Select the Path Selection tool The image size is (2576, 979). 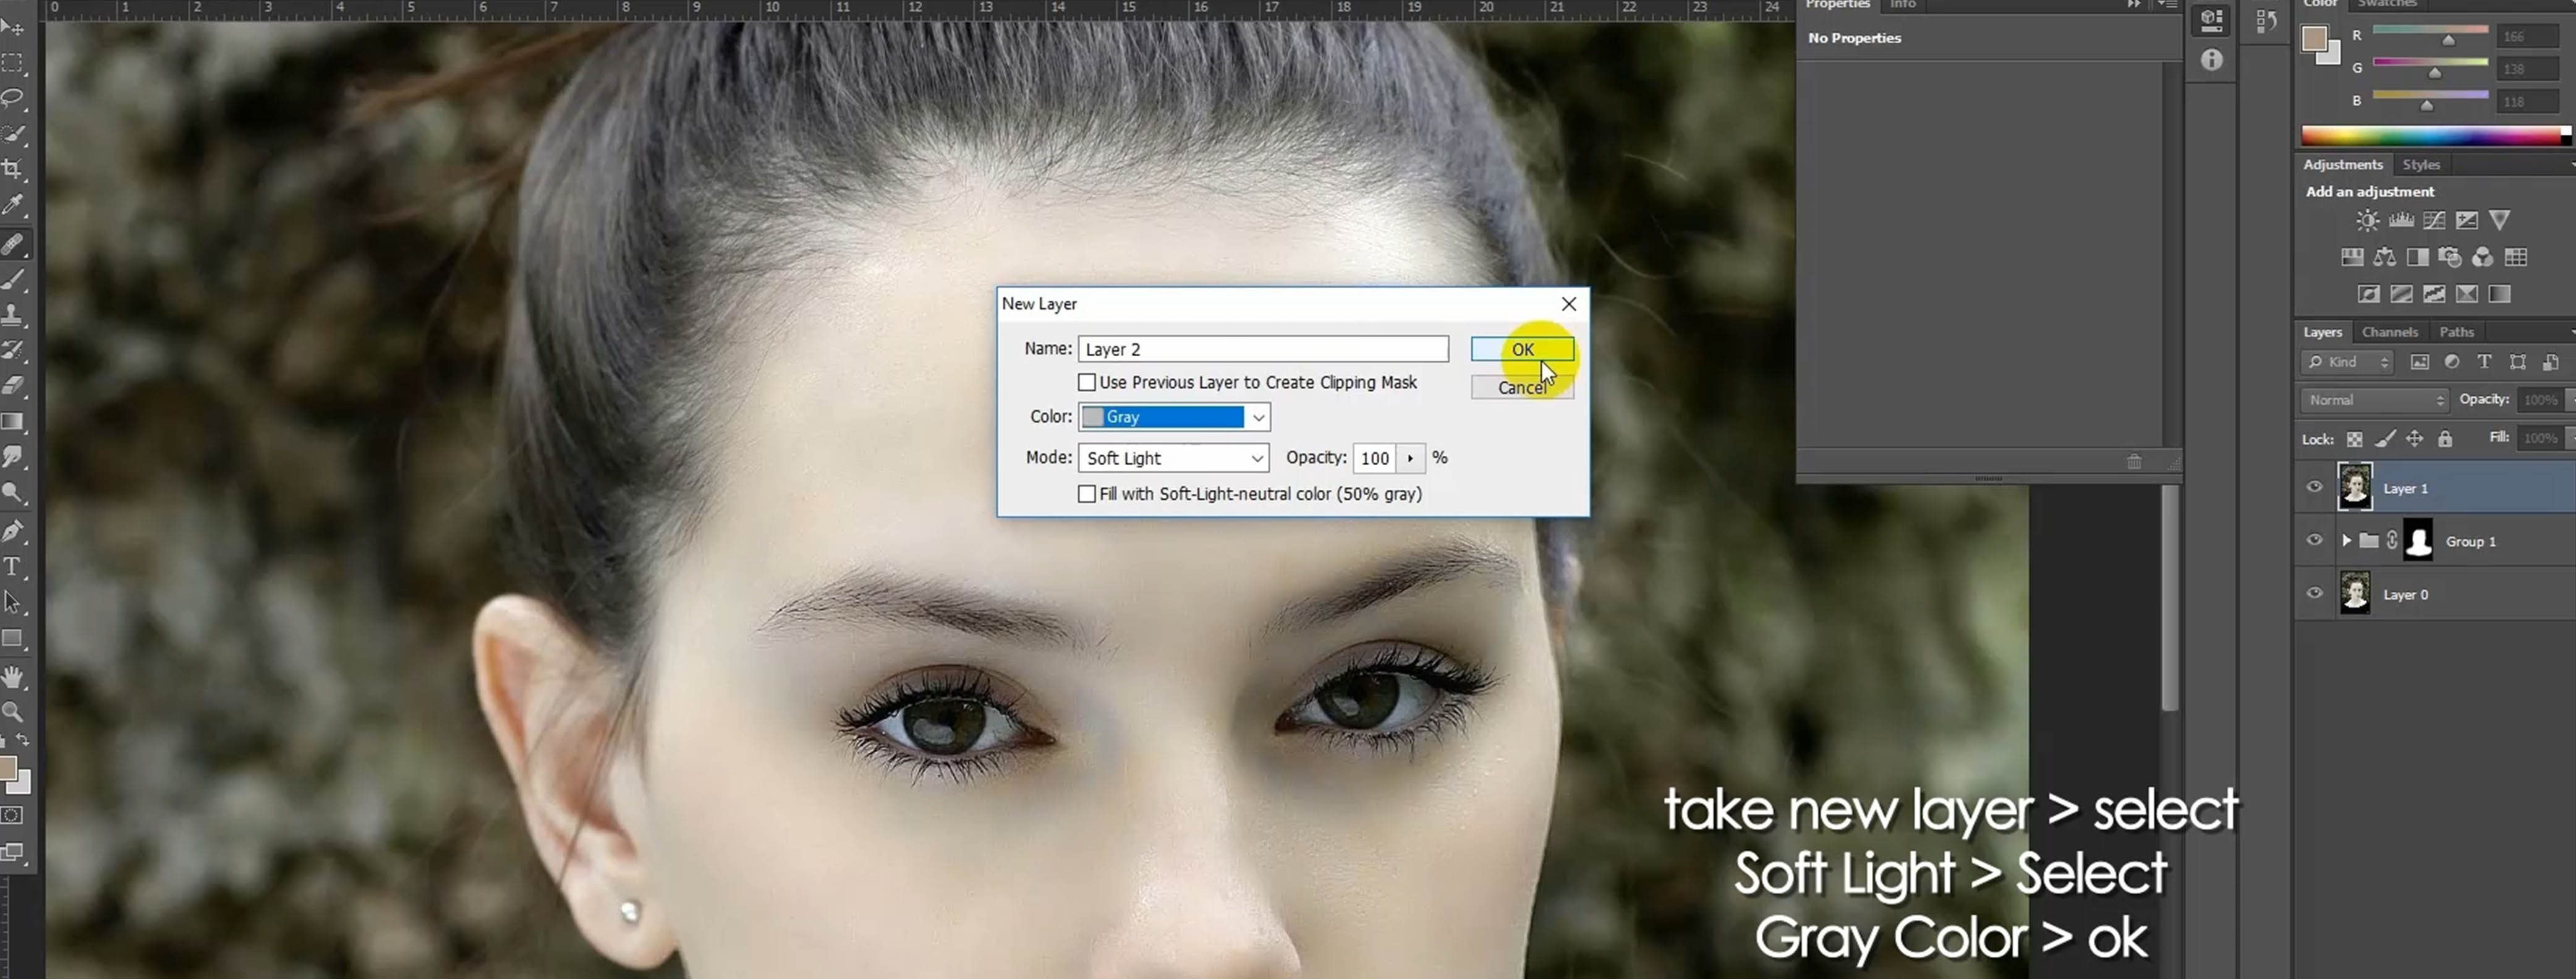click(13, 602)
